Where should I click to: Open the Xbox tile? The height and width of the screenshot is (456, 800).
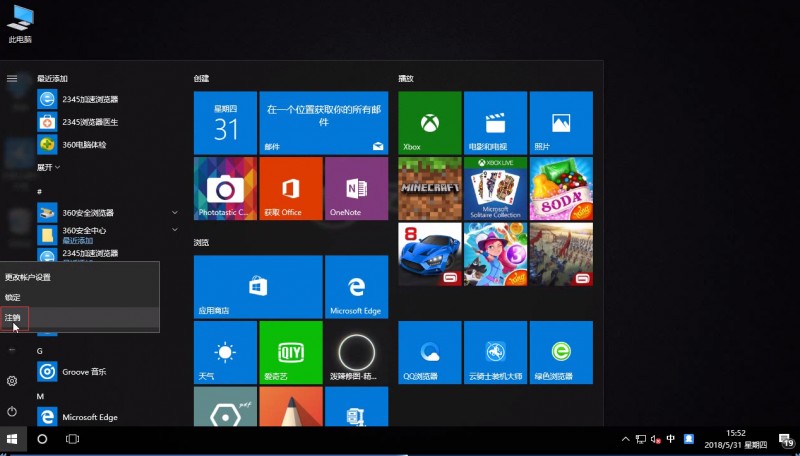click(430, 123)
